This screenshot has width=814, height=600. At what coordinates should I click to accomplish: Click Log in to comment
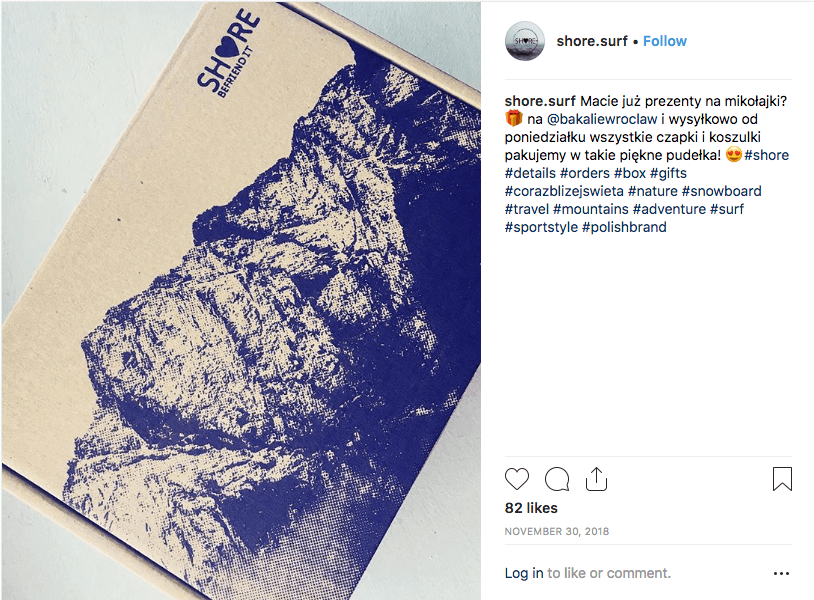[x=524, y=573]
